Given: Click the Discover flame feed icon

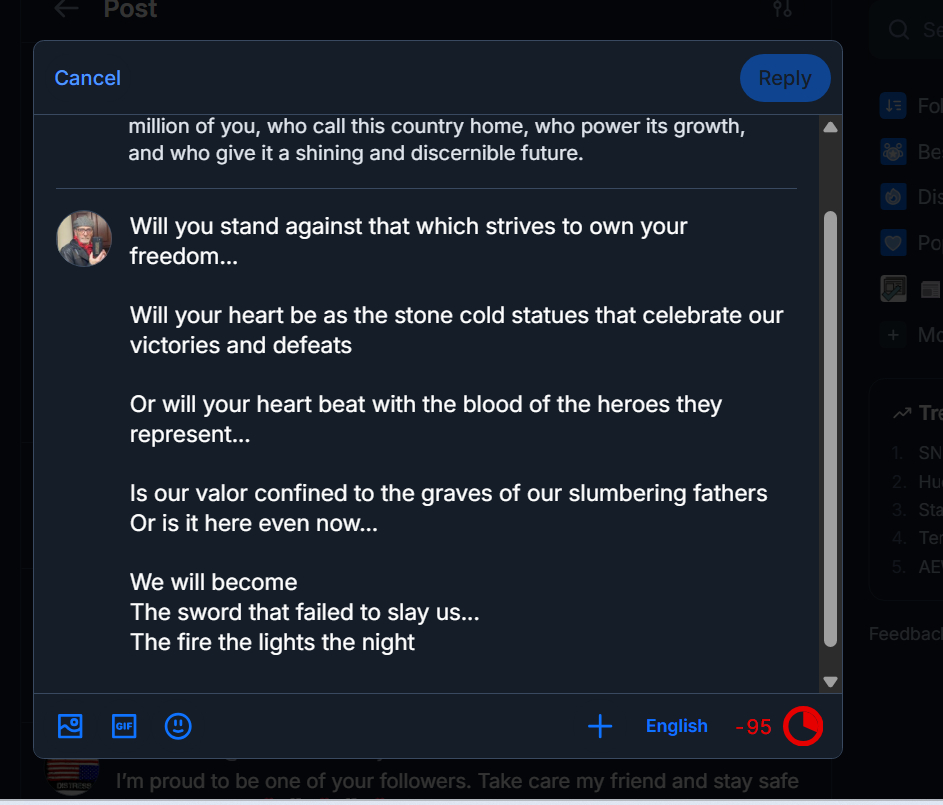Looking at the screenshot, I should point(893,197).
